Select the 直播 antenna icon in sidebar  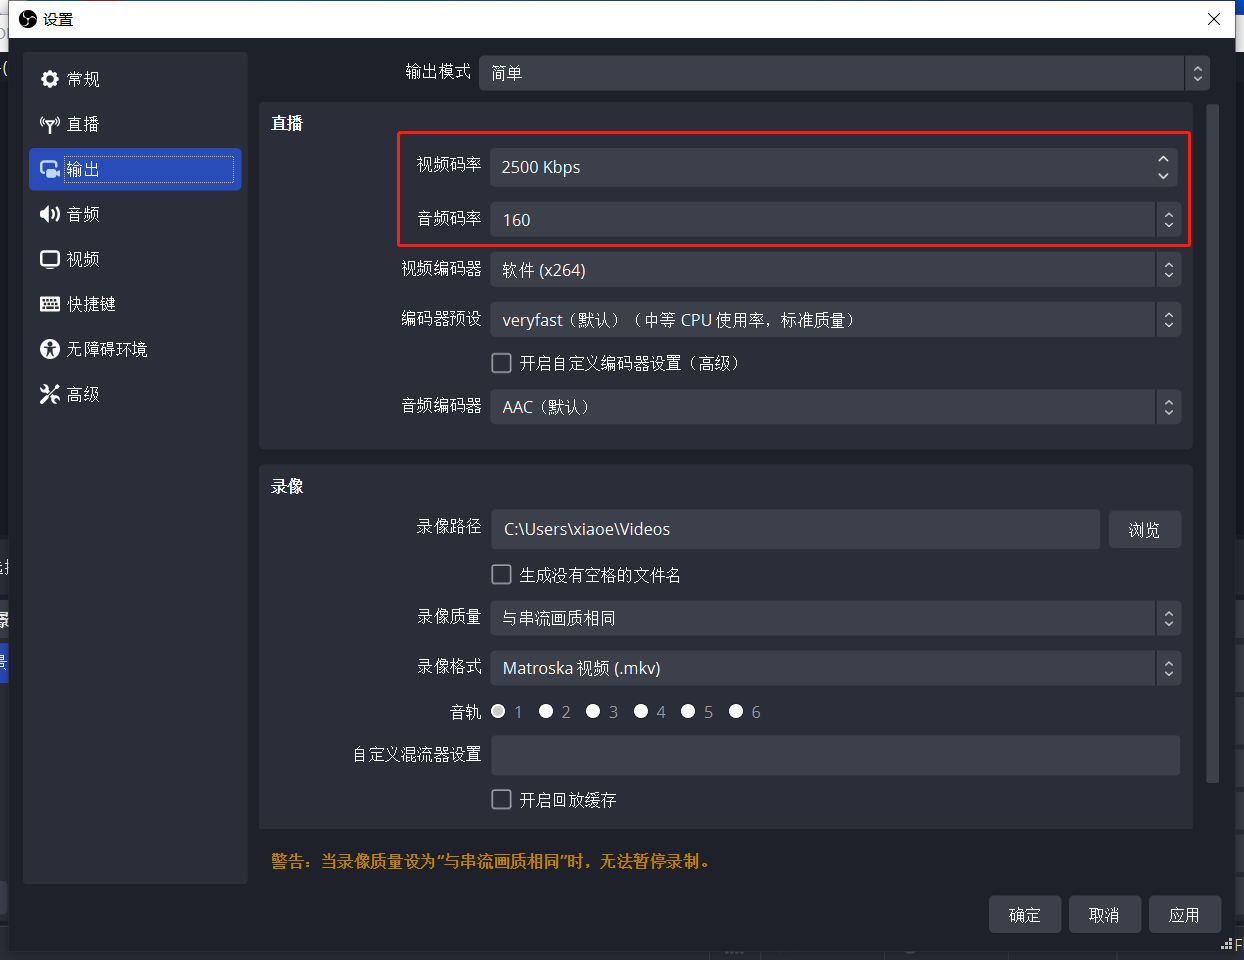tap(50, 124)
